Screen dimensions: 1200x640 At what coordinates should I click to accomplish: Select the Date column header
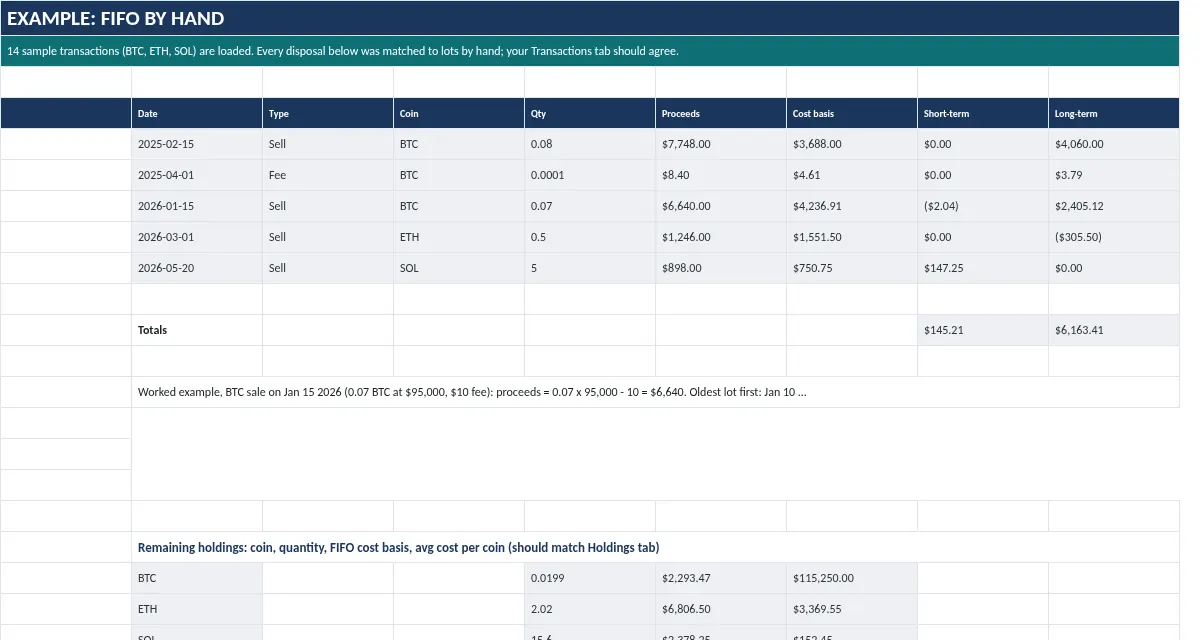click(197, 113)
